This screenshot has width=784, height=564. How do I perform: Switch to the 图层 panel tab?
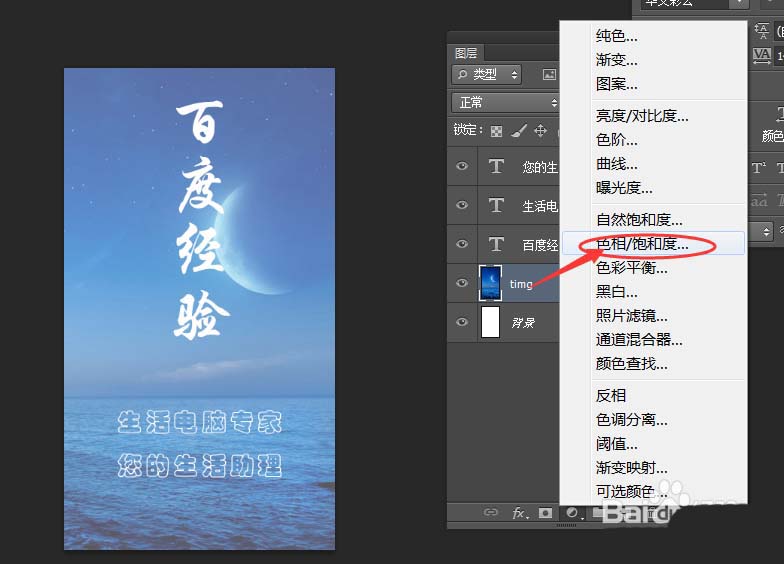(466, 53)
